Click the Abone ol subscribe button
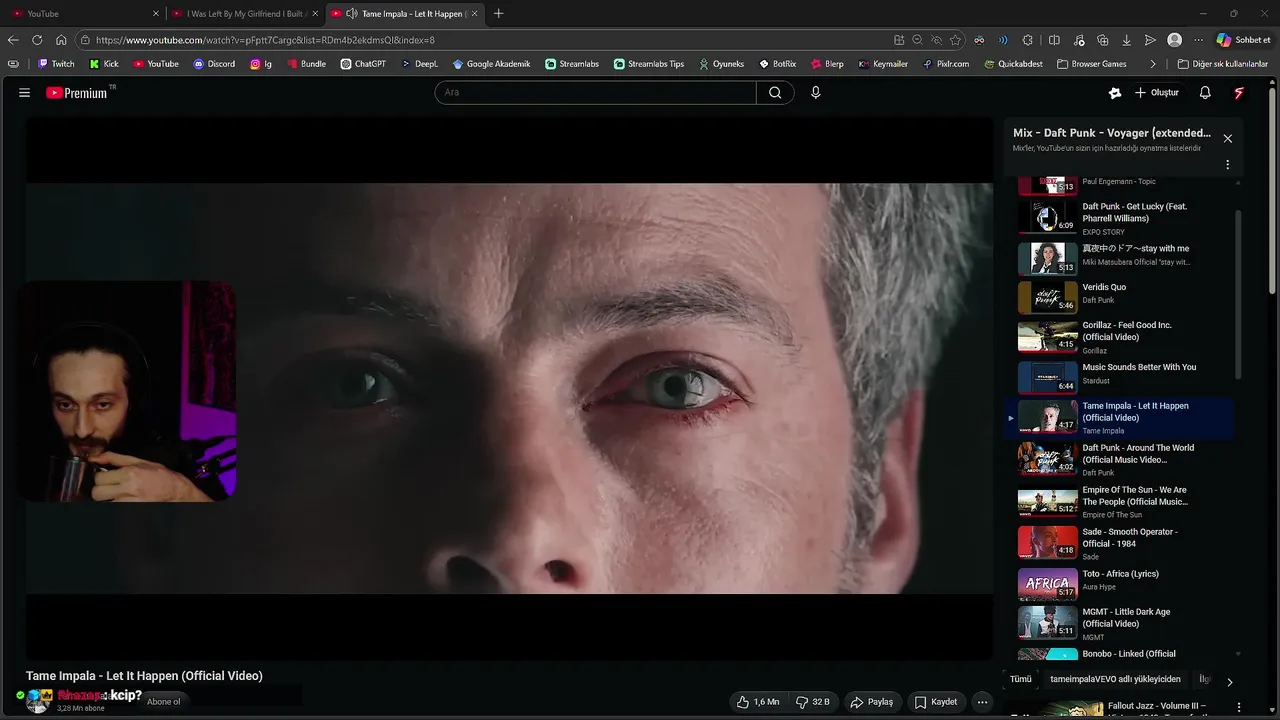The width and height of the screenshot is (1280, 720). (164, 702)
